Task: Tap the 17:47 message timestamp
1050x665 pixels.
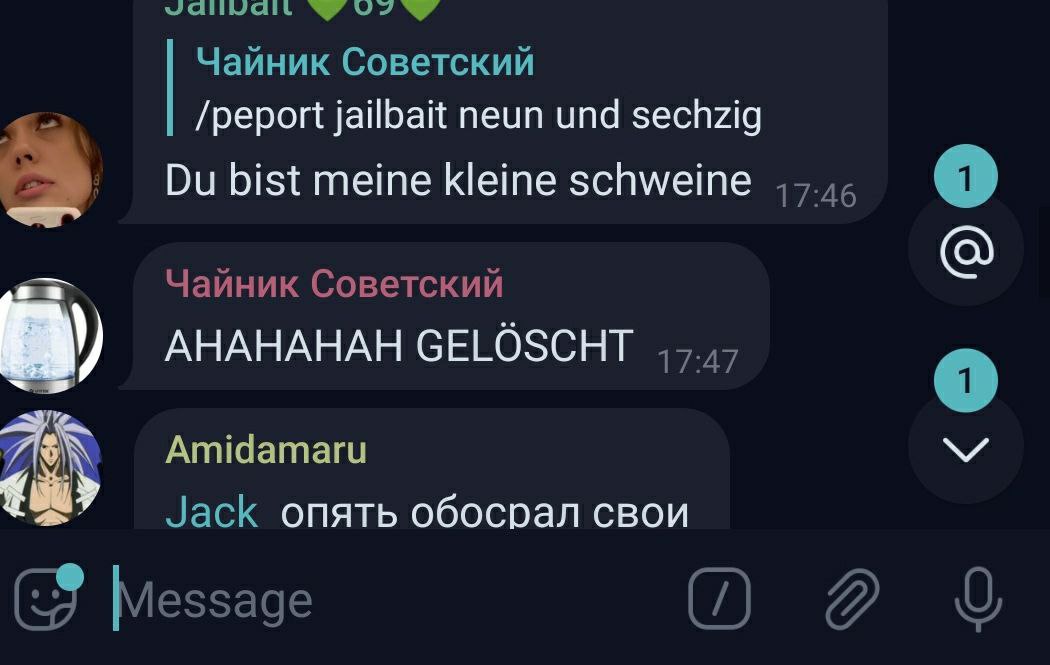Action: pyautogui.click(x=697, y=362)
